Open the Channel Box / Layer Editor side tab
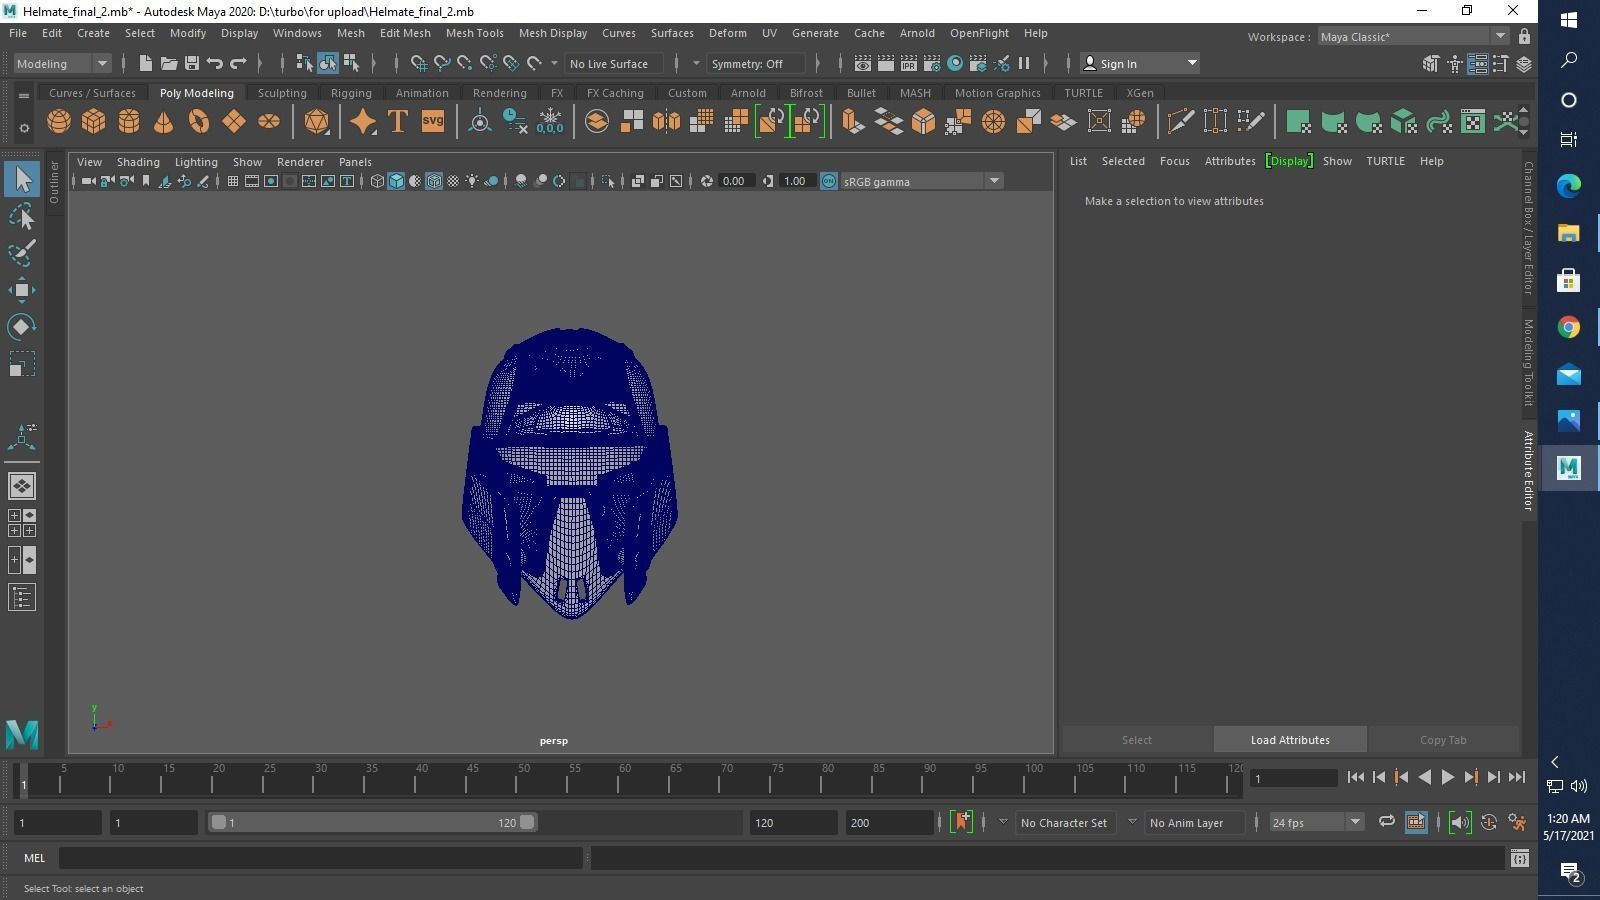The width and height of the screenshot is (1600, 900). (x=1528, y=227)
